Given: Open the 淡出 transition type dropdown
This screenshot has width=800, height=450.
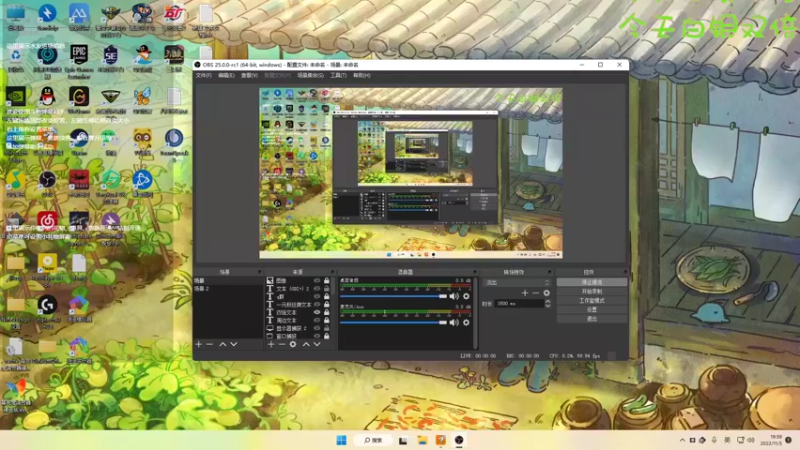Looking at the screenshot, I should coord(517,282).
